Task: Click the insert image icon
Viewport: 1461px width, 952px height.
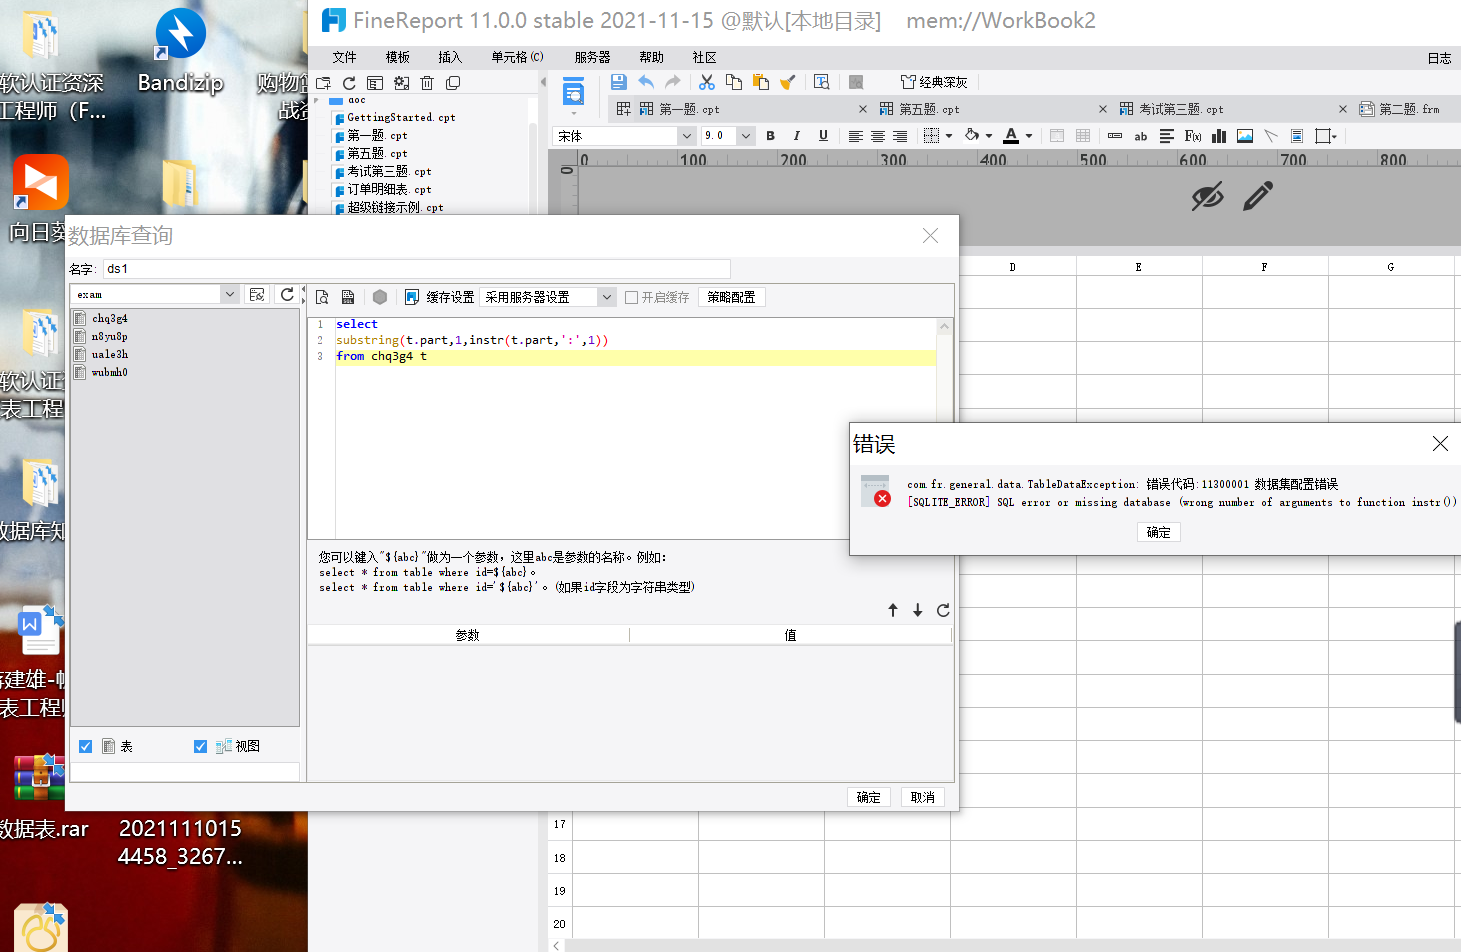Action: (1245, 136)
